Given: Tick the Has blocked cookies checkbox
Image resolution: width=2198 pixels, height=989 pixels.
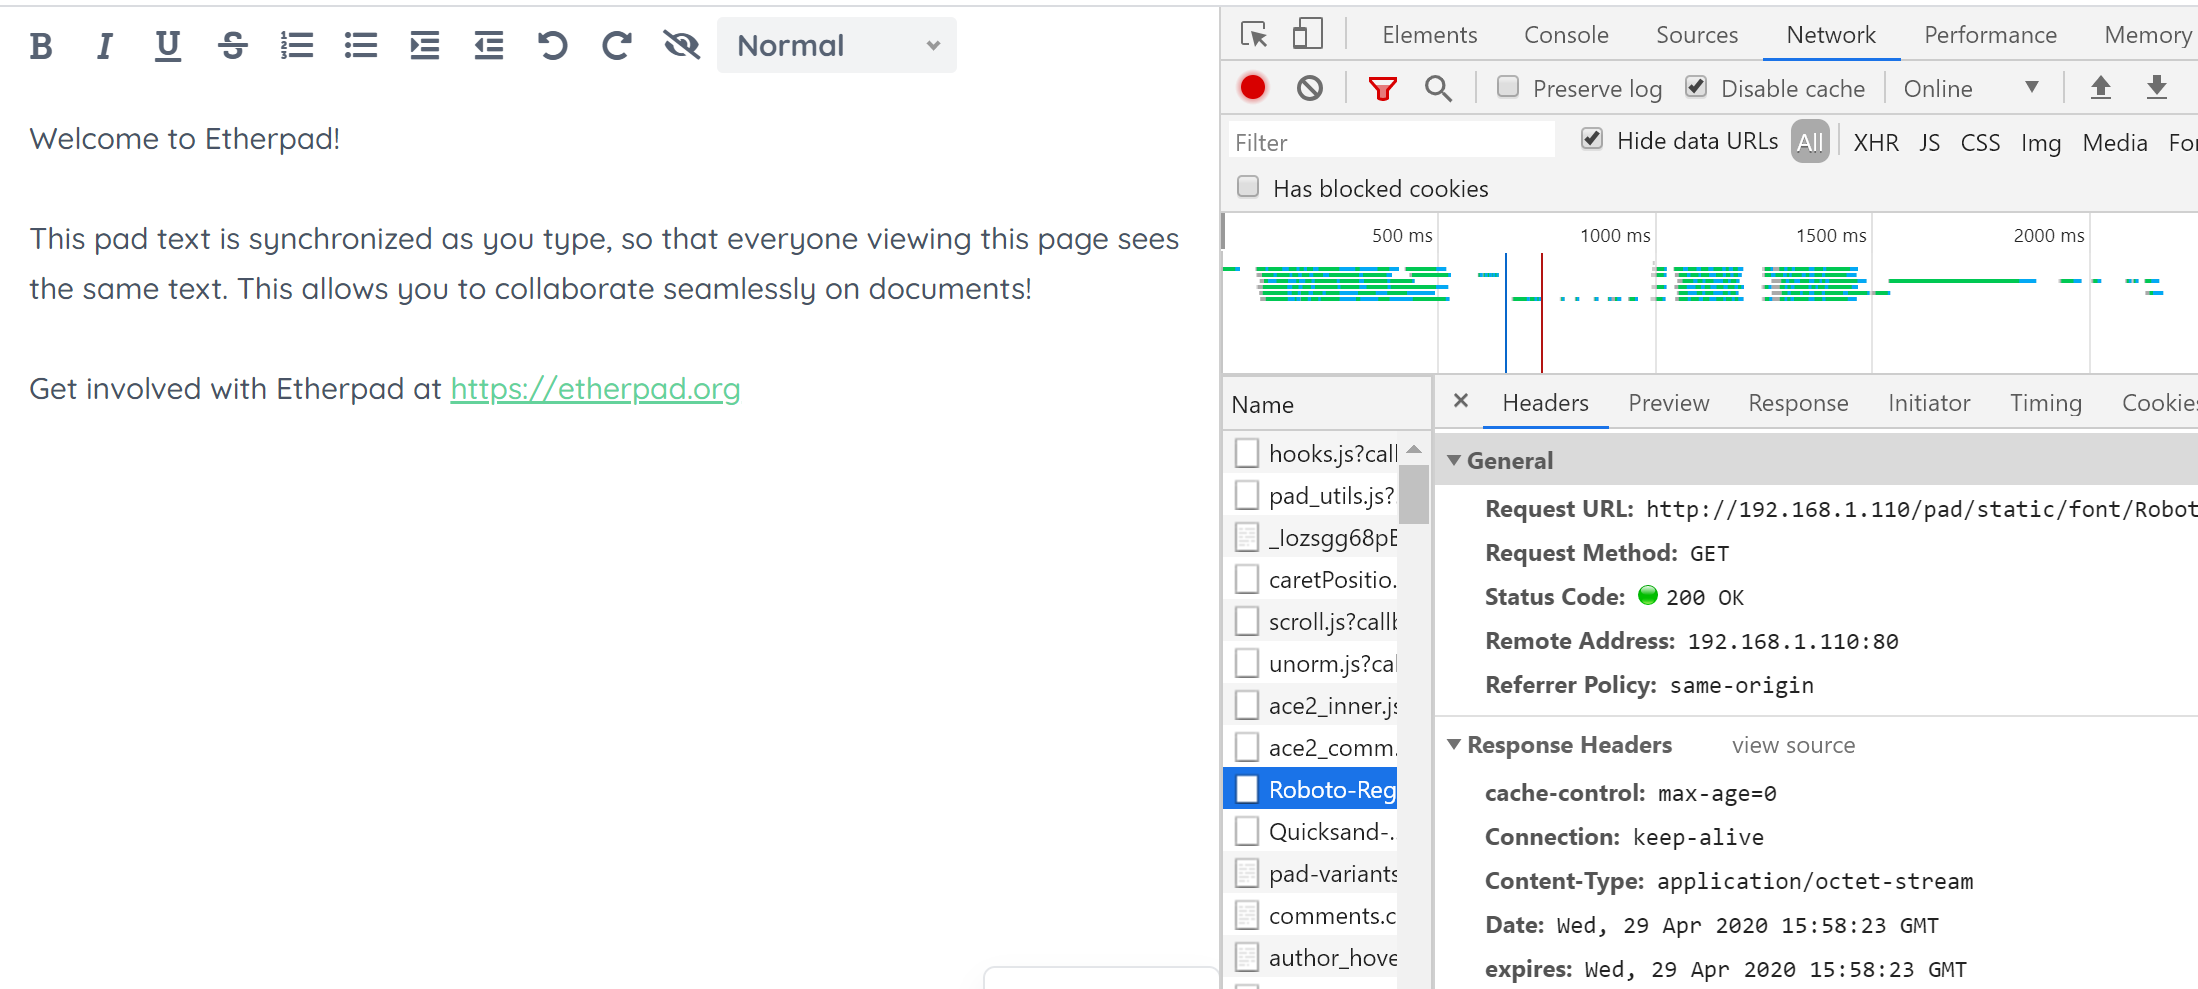Looking at the screenshot, I should pos(1247,187).
